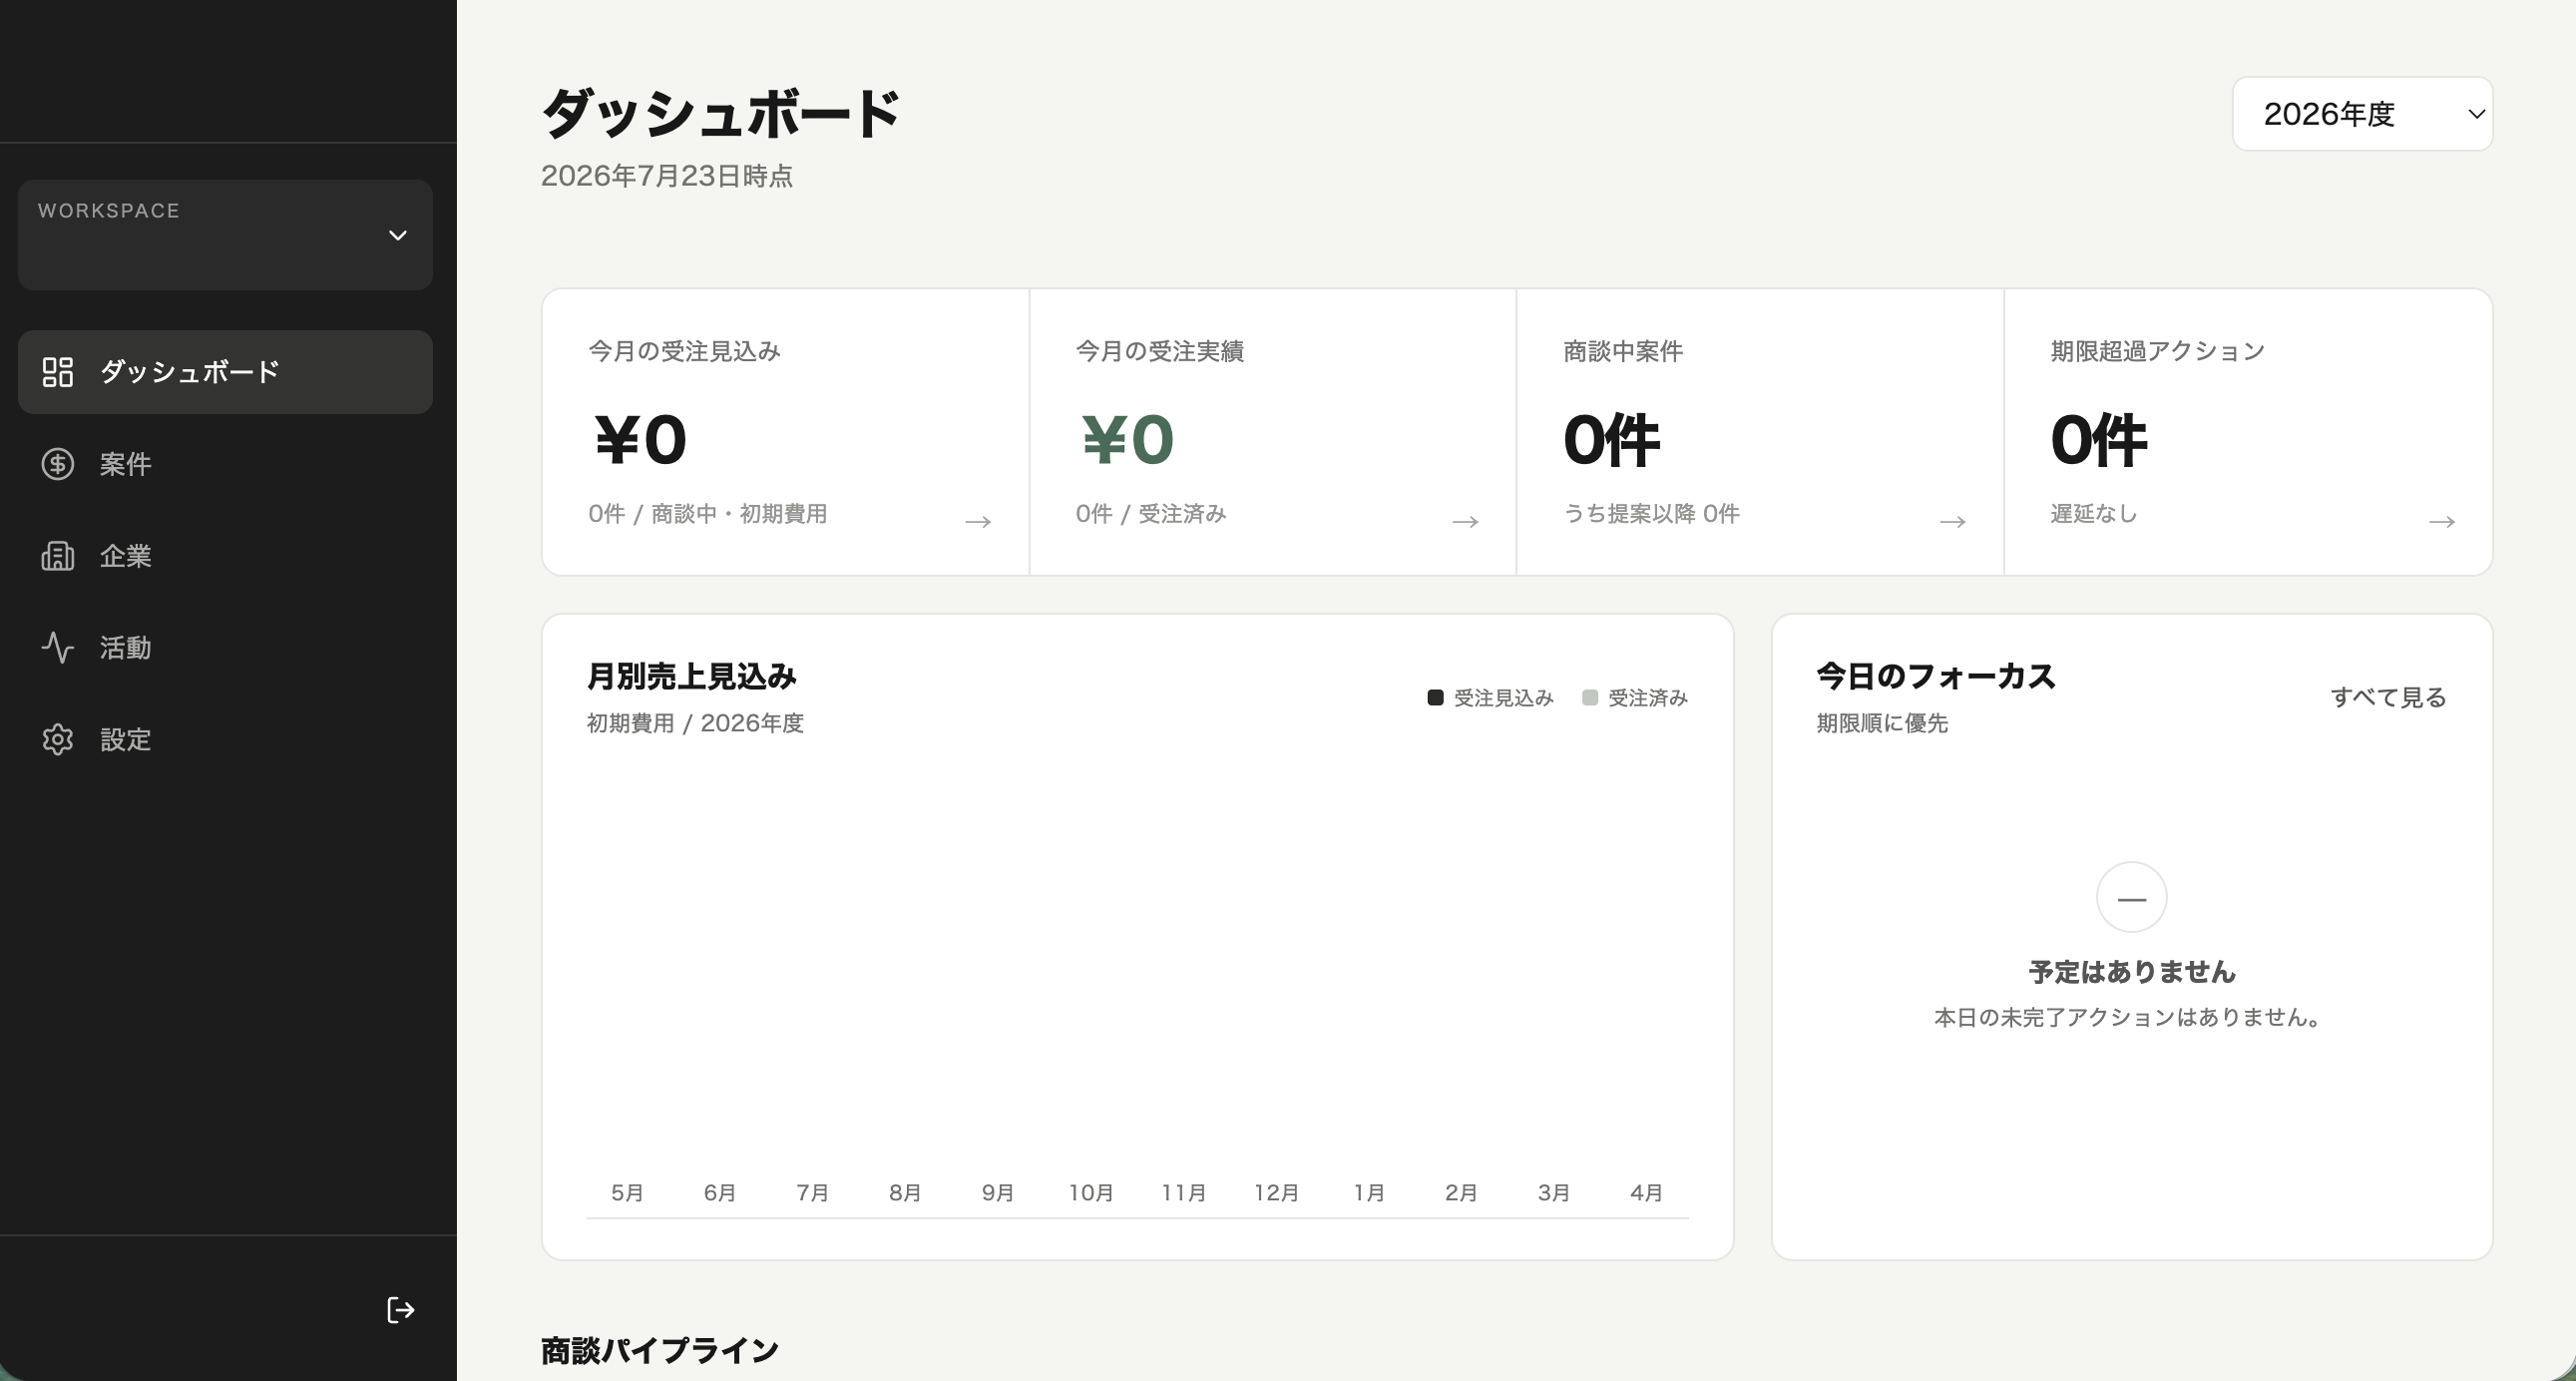Click the 2026年7月23日時点 date text
2576x1381 pixels.
[x=667, y=176]
